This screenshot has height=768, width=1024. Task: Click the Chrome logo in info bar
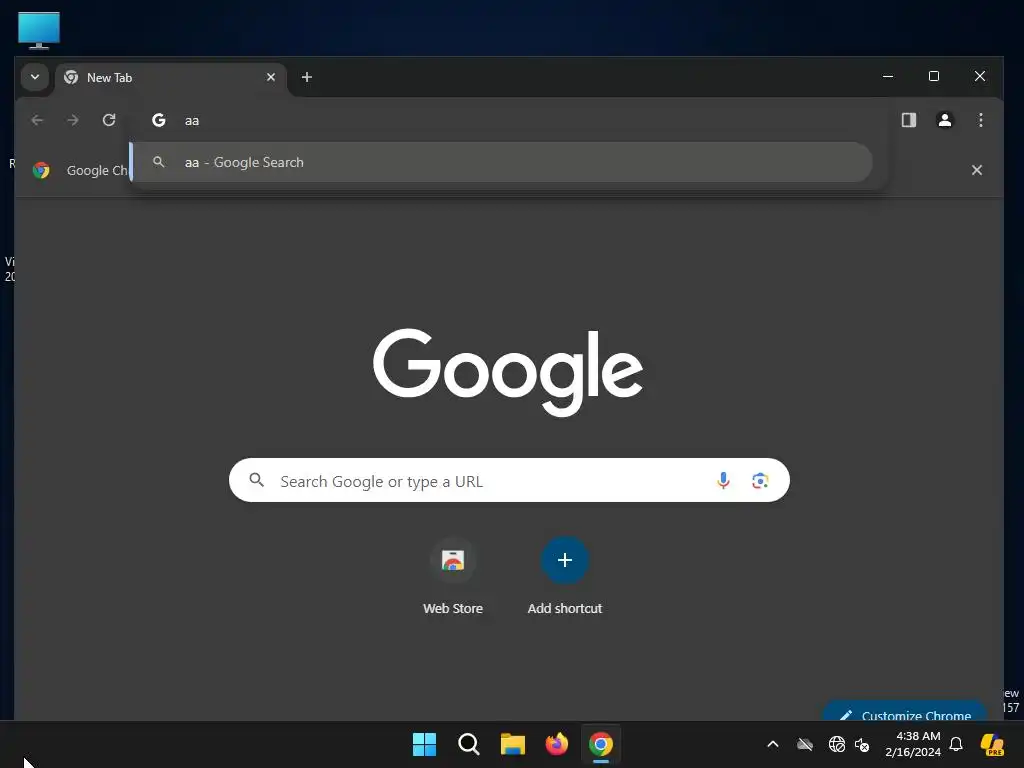41,170
